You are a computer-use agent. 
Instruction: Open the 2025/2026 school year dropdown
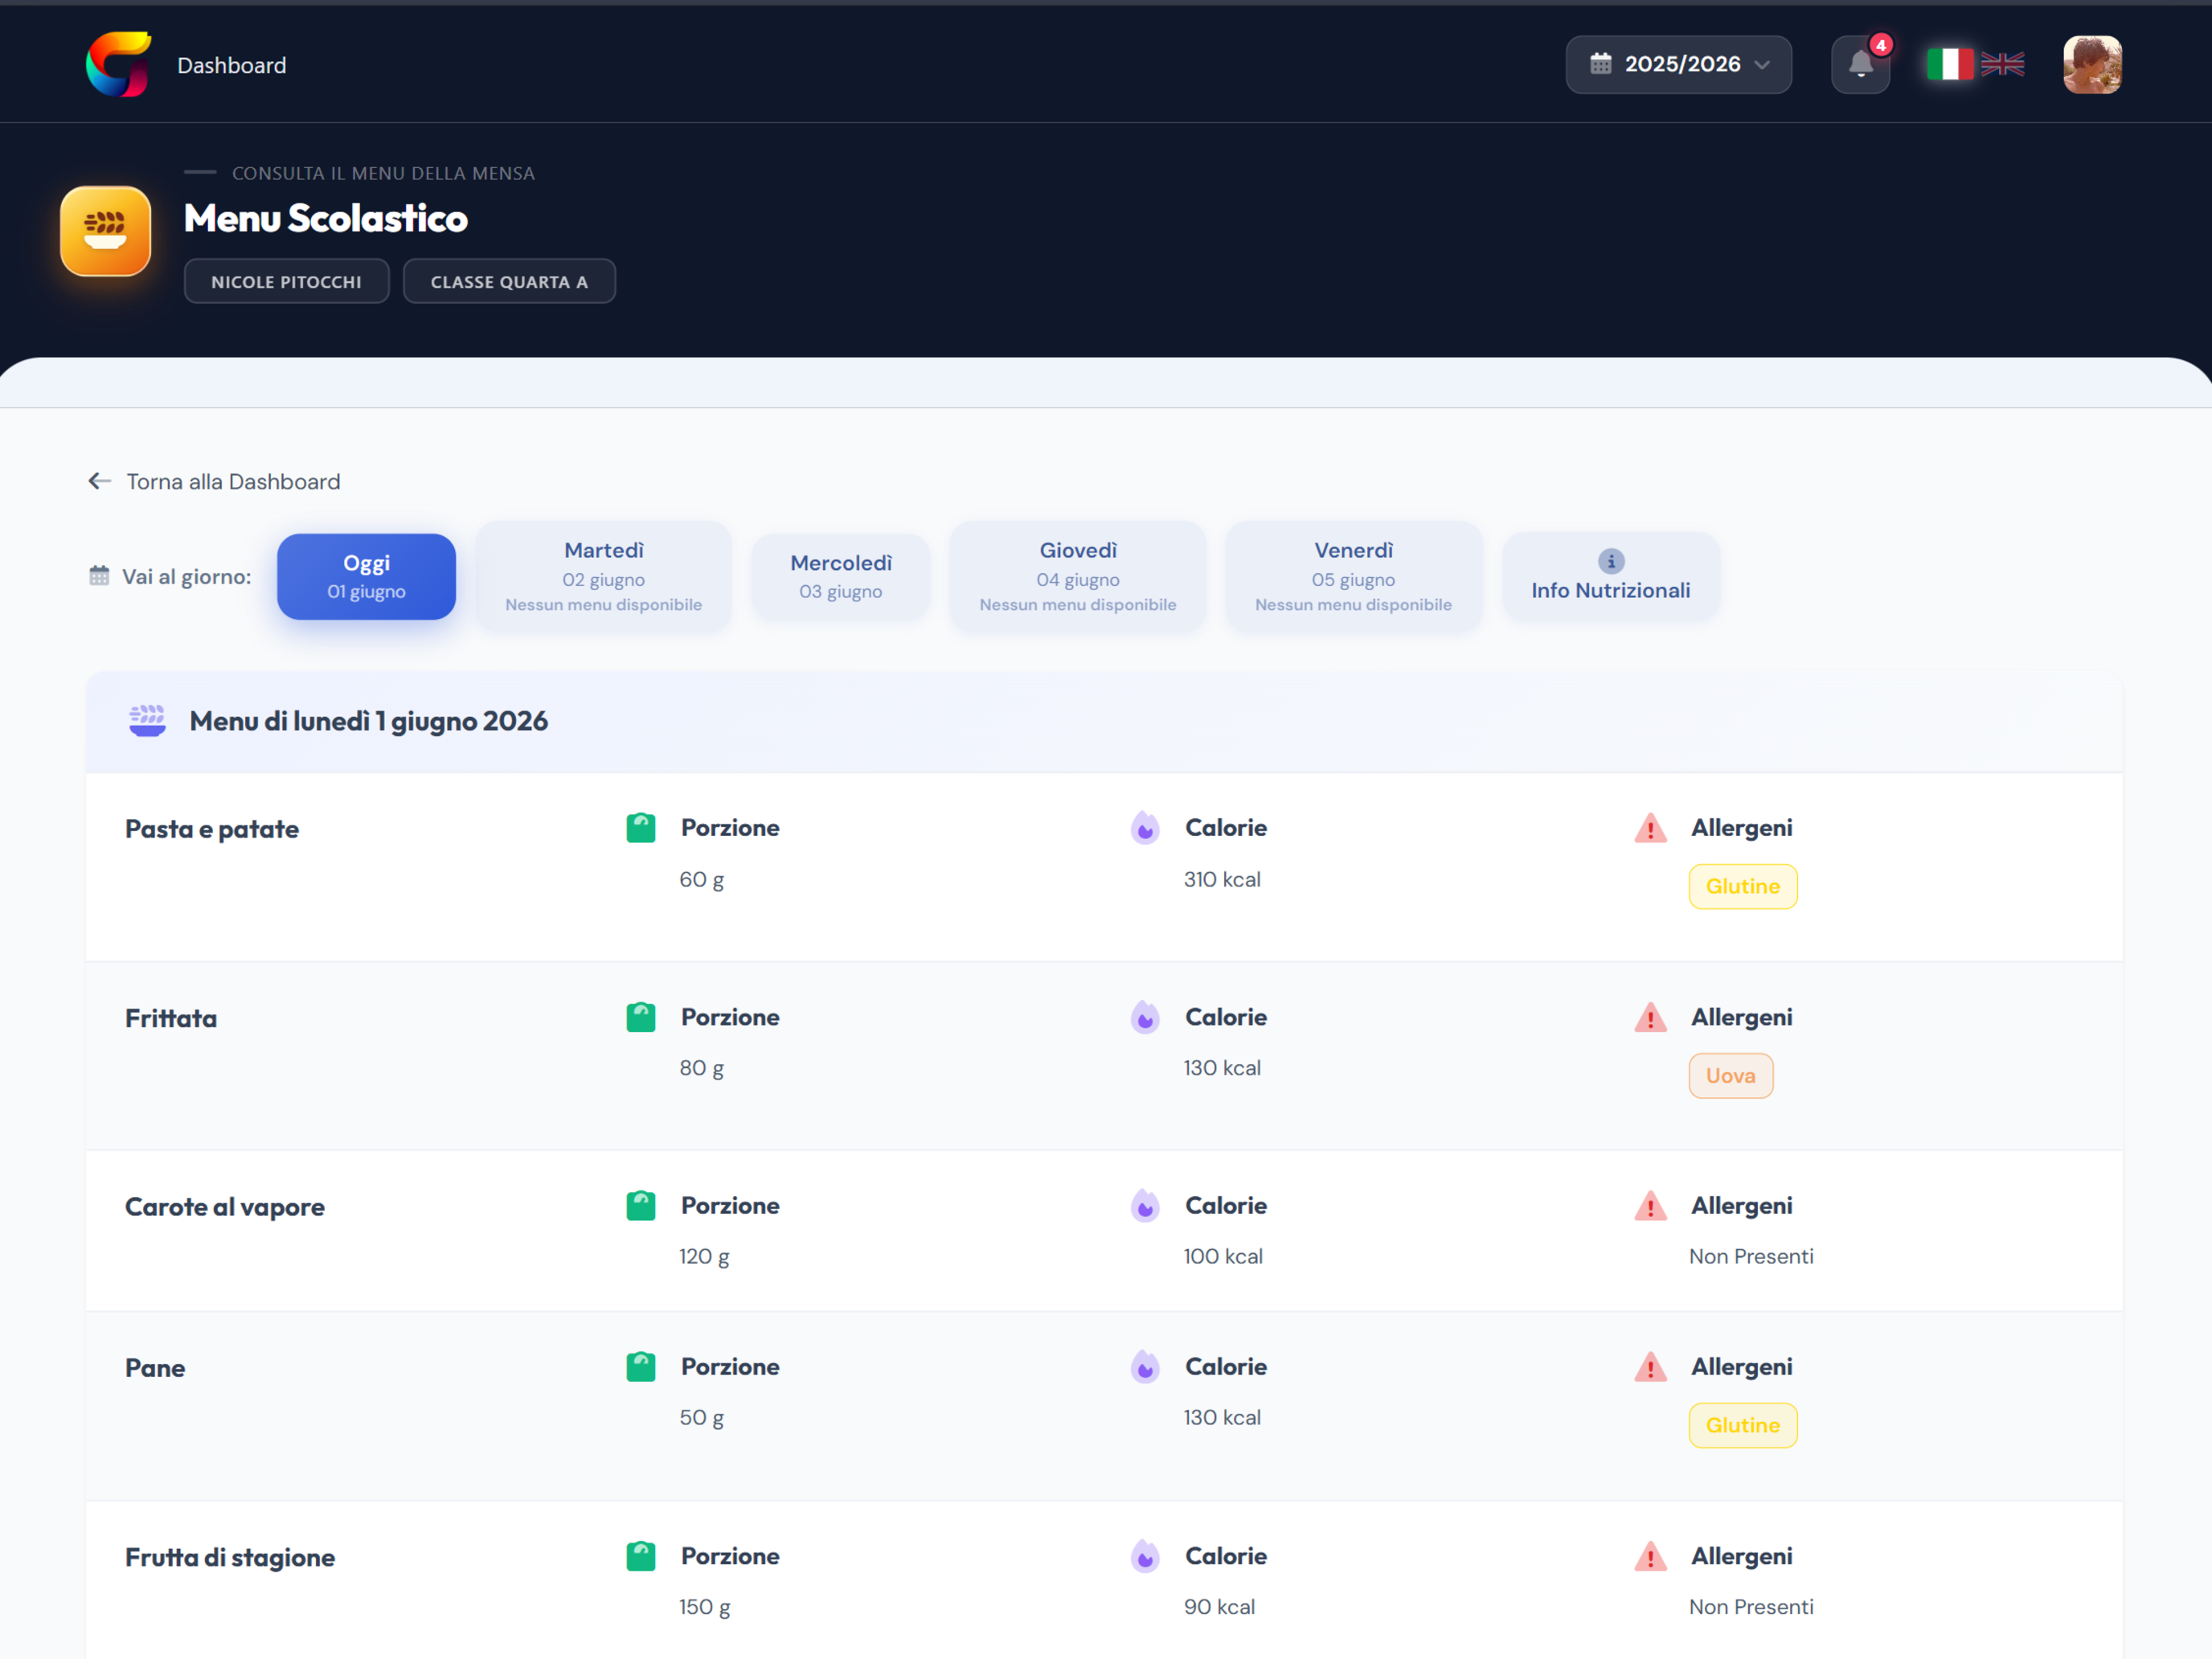(x=1678, y=65)
